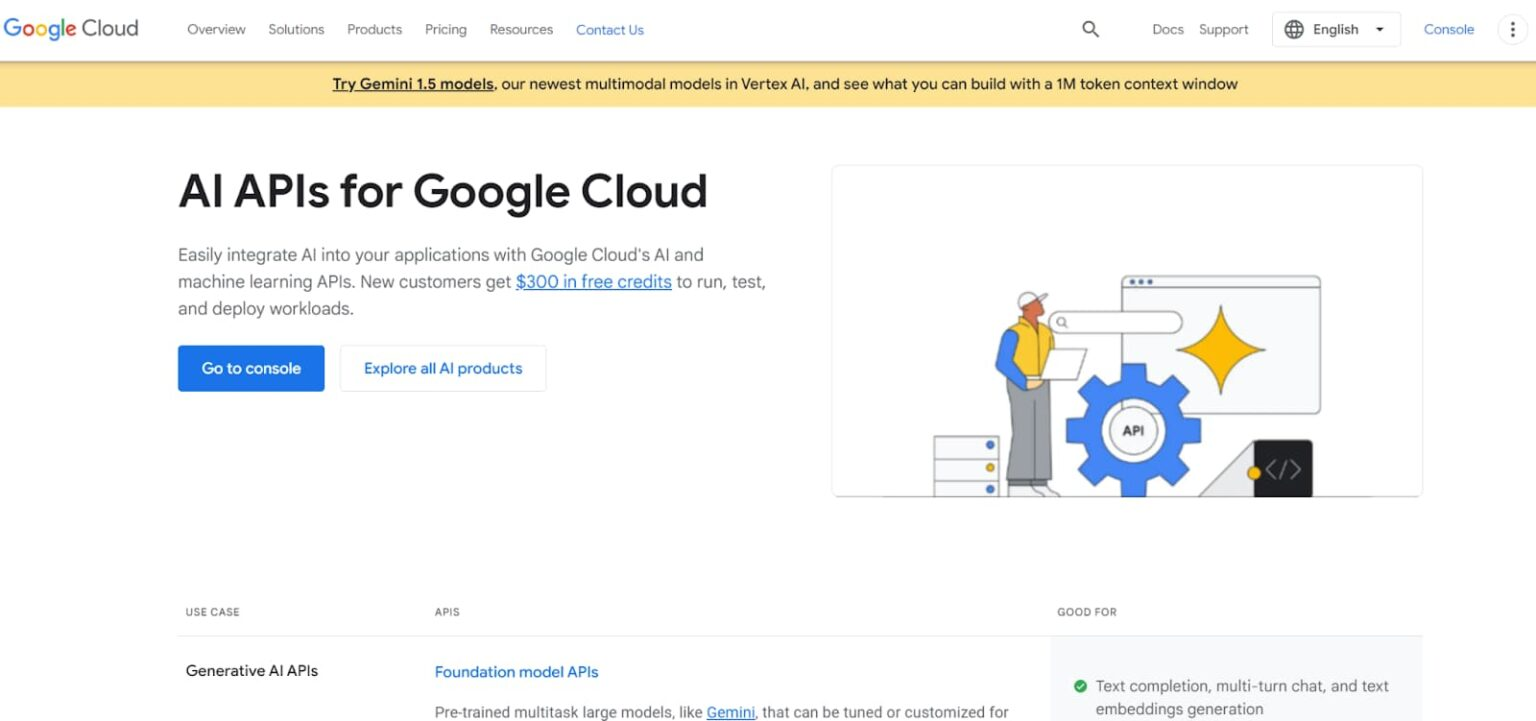Open the Solutions menu

pos(296,30)
